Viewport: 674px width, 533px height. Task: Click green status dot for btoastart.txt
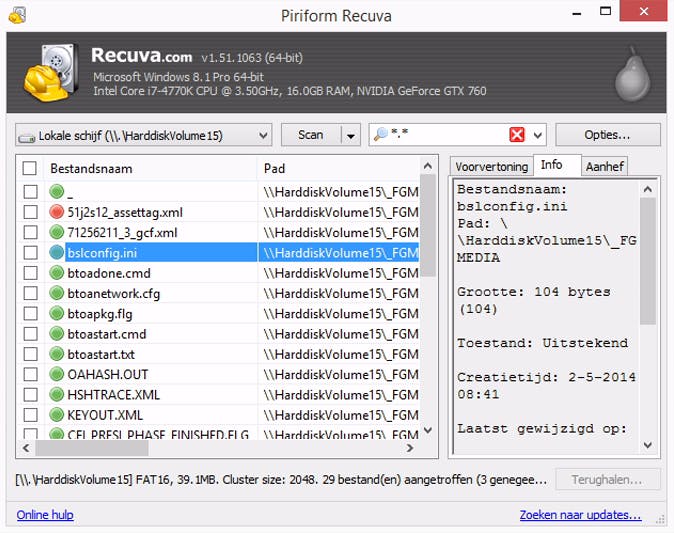56,354
